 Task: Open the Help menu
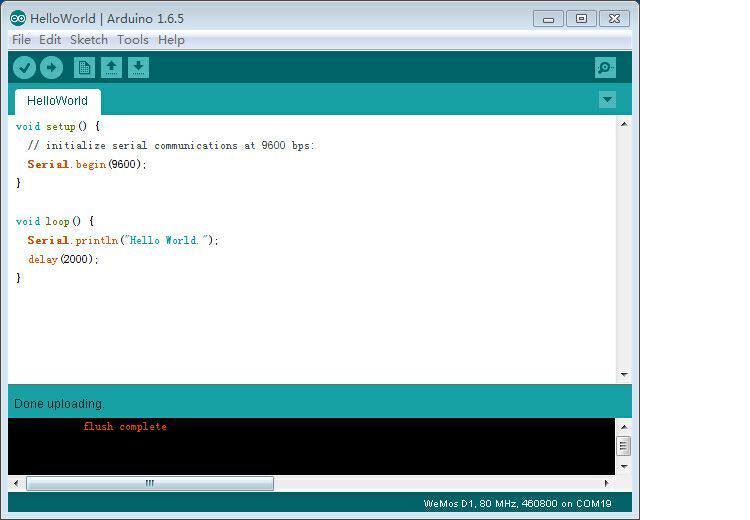click(x=171, y=40)
